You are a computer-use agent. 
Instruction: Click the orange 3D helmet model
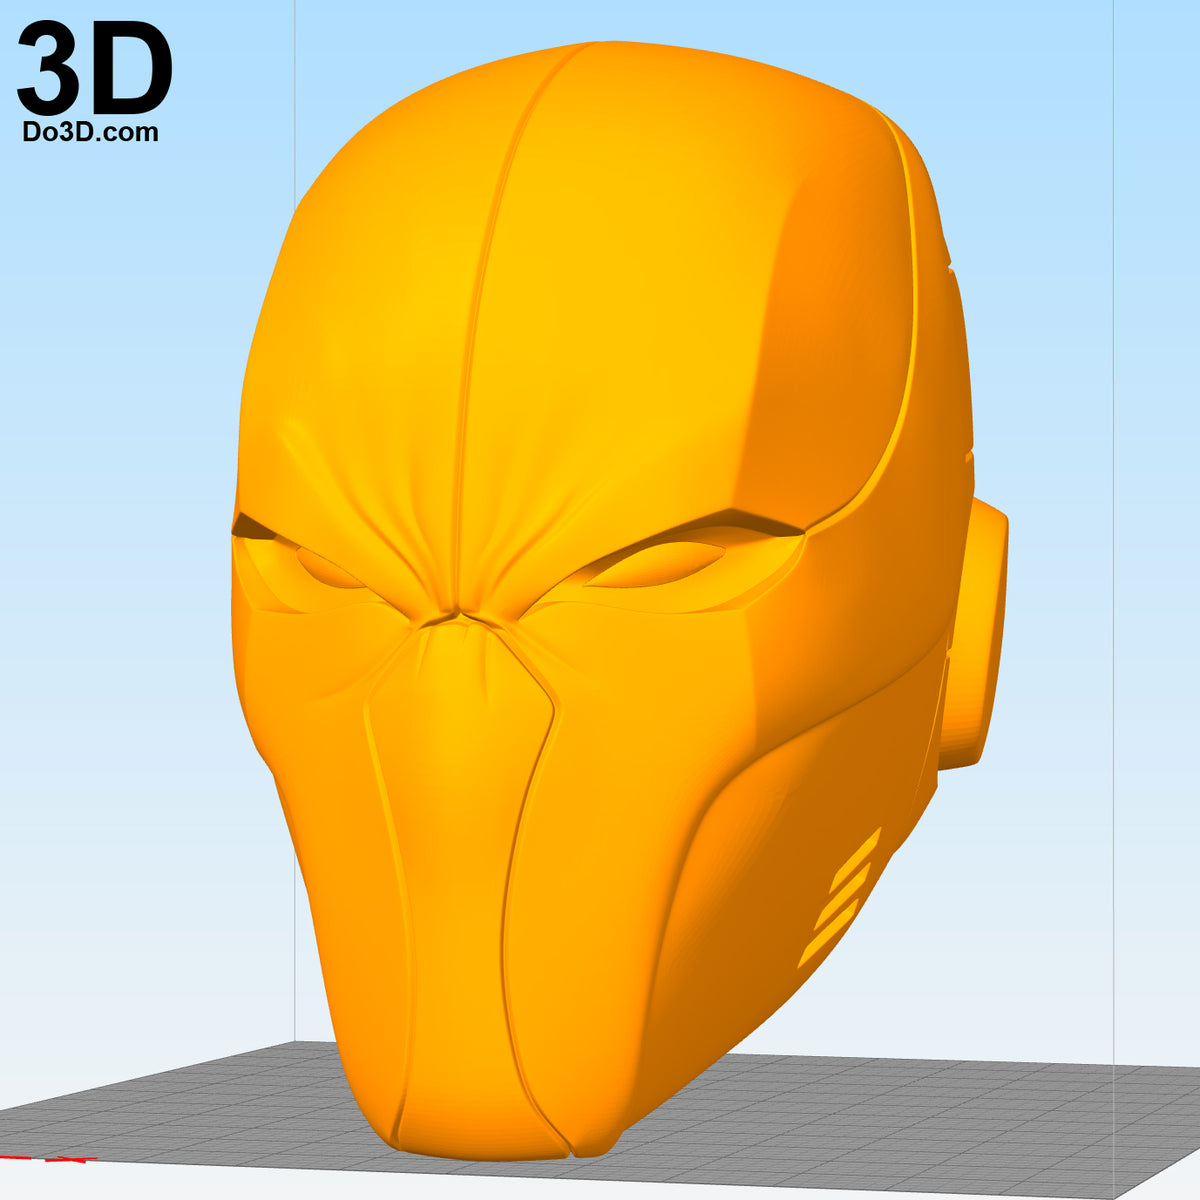pos(620,600)
